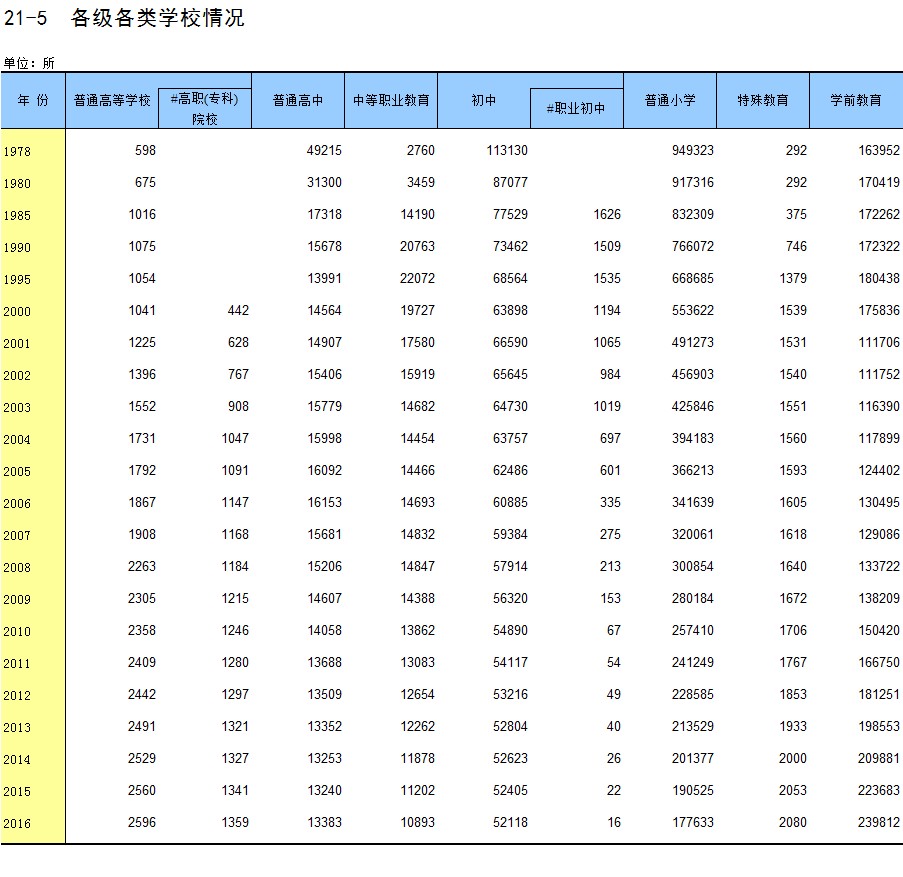Click value 67 in 2010 row
Screen dimensions: 903x877
click(613, 631)
